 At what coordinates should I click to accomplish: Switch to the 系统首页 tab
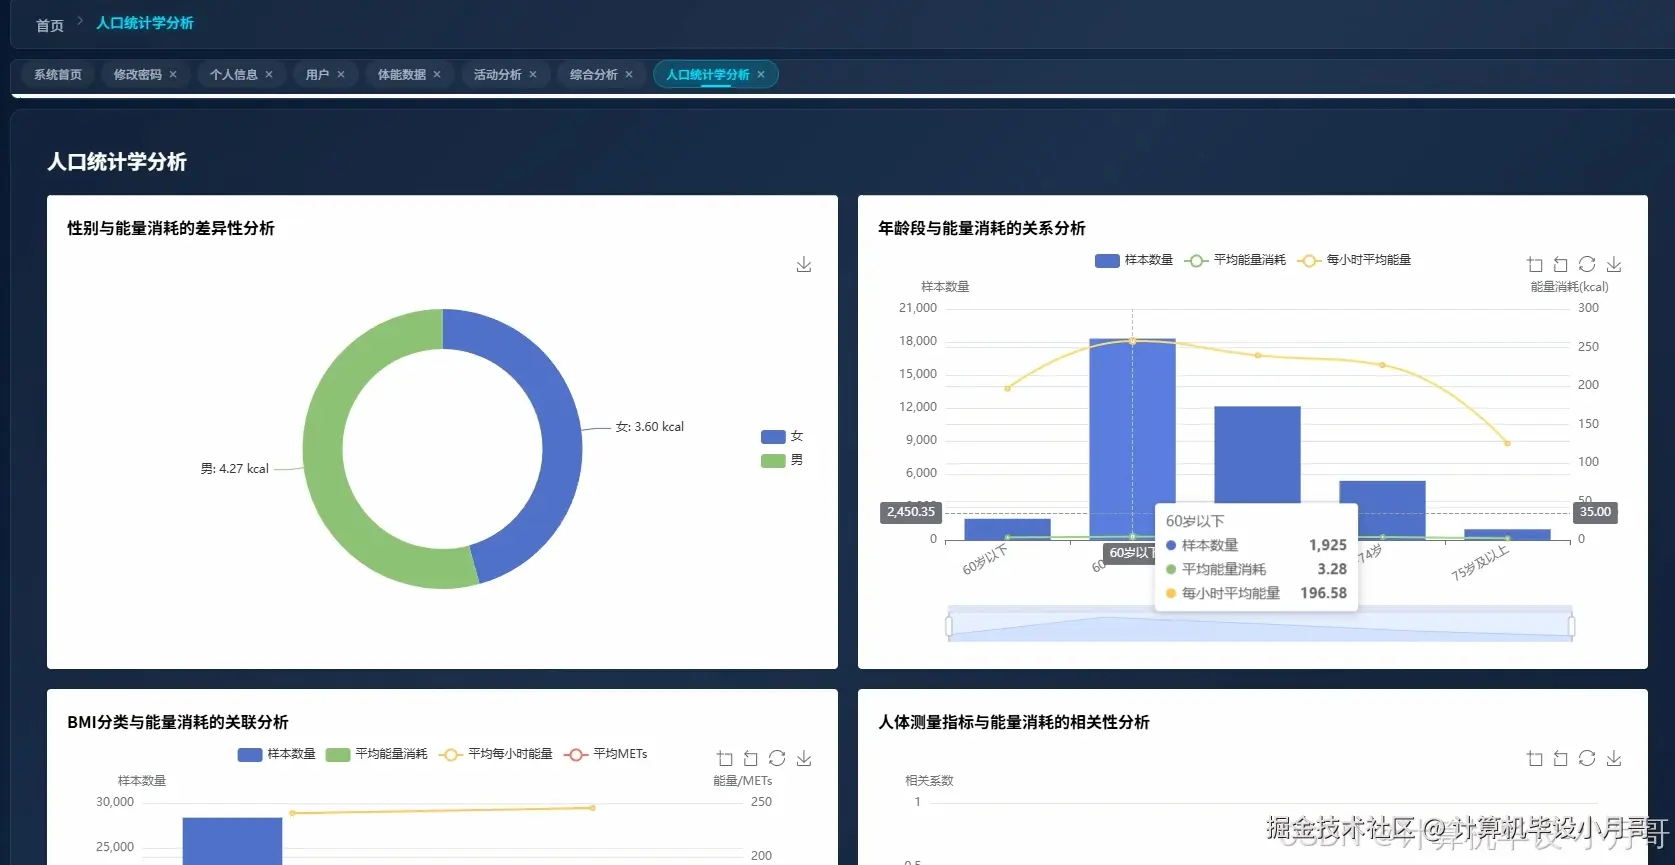tap(58, 75)
